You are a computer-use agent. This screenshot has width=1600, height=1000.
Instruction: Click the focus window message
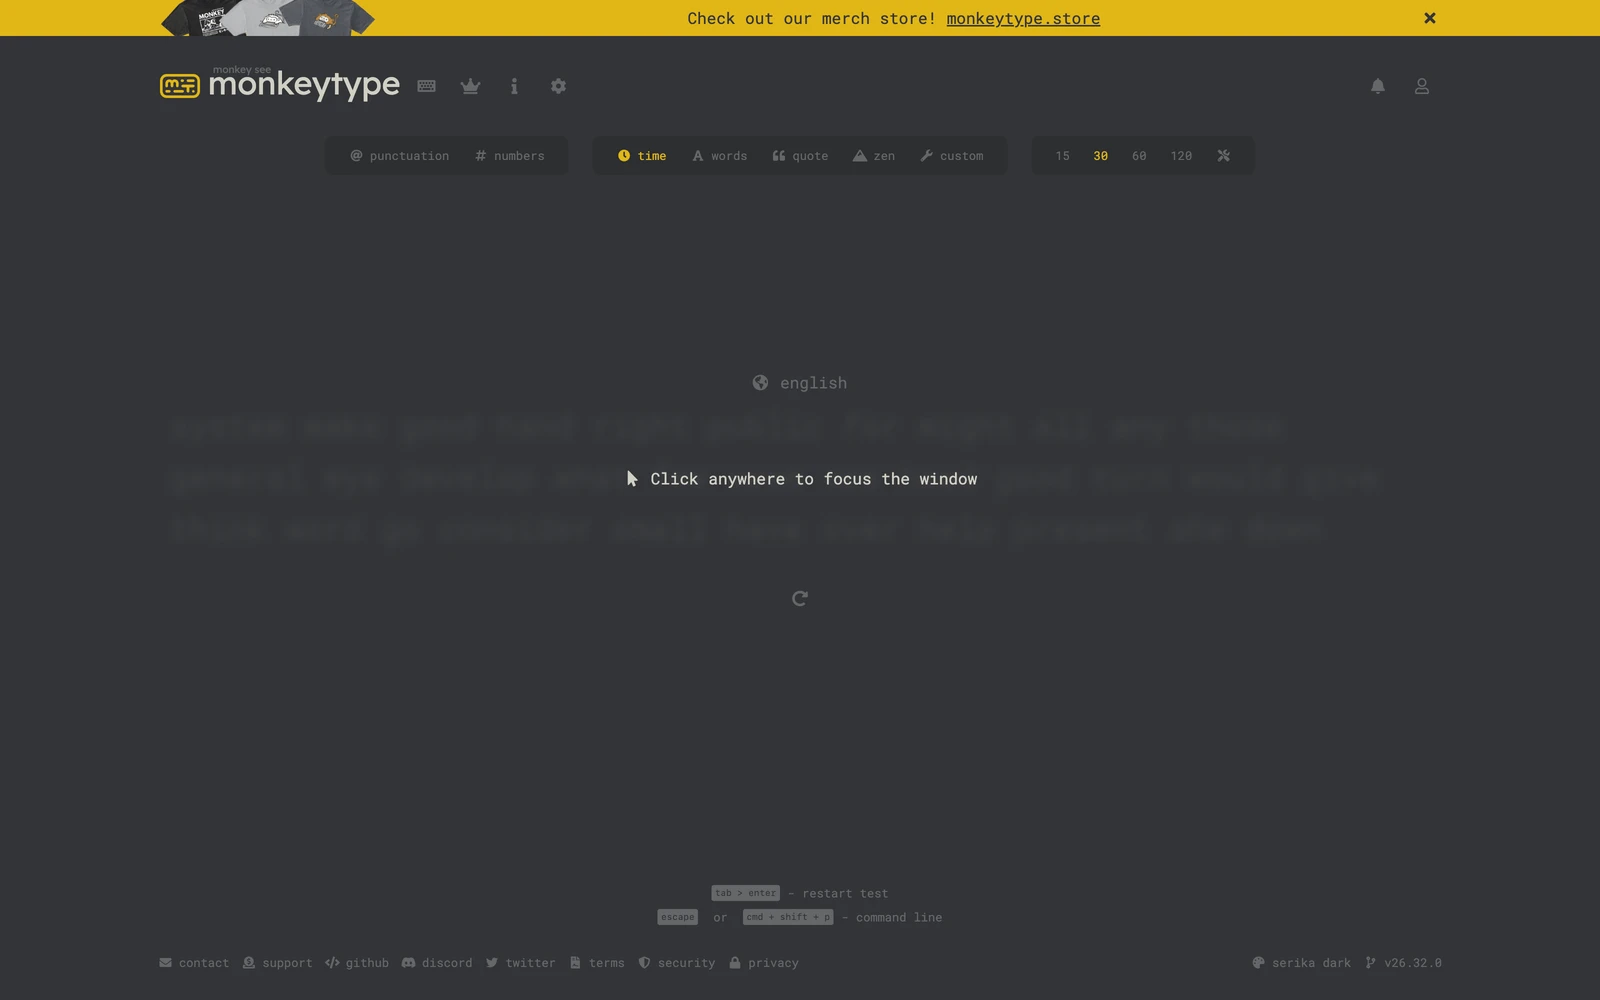pos(802,479)
